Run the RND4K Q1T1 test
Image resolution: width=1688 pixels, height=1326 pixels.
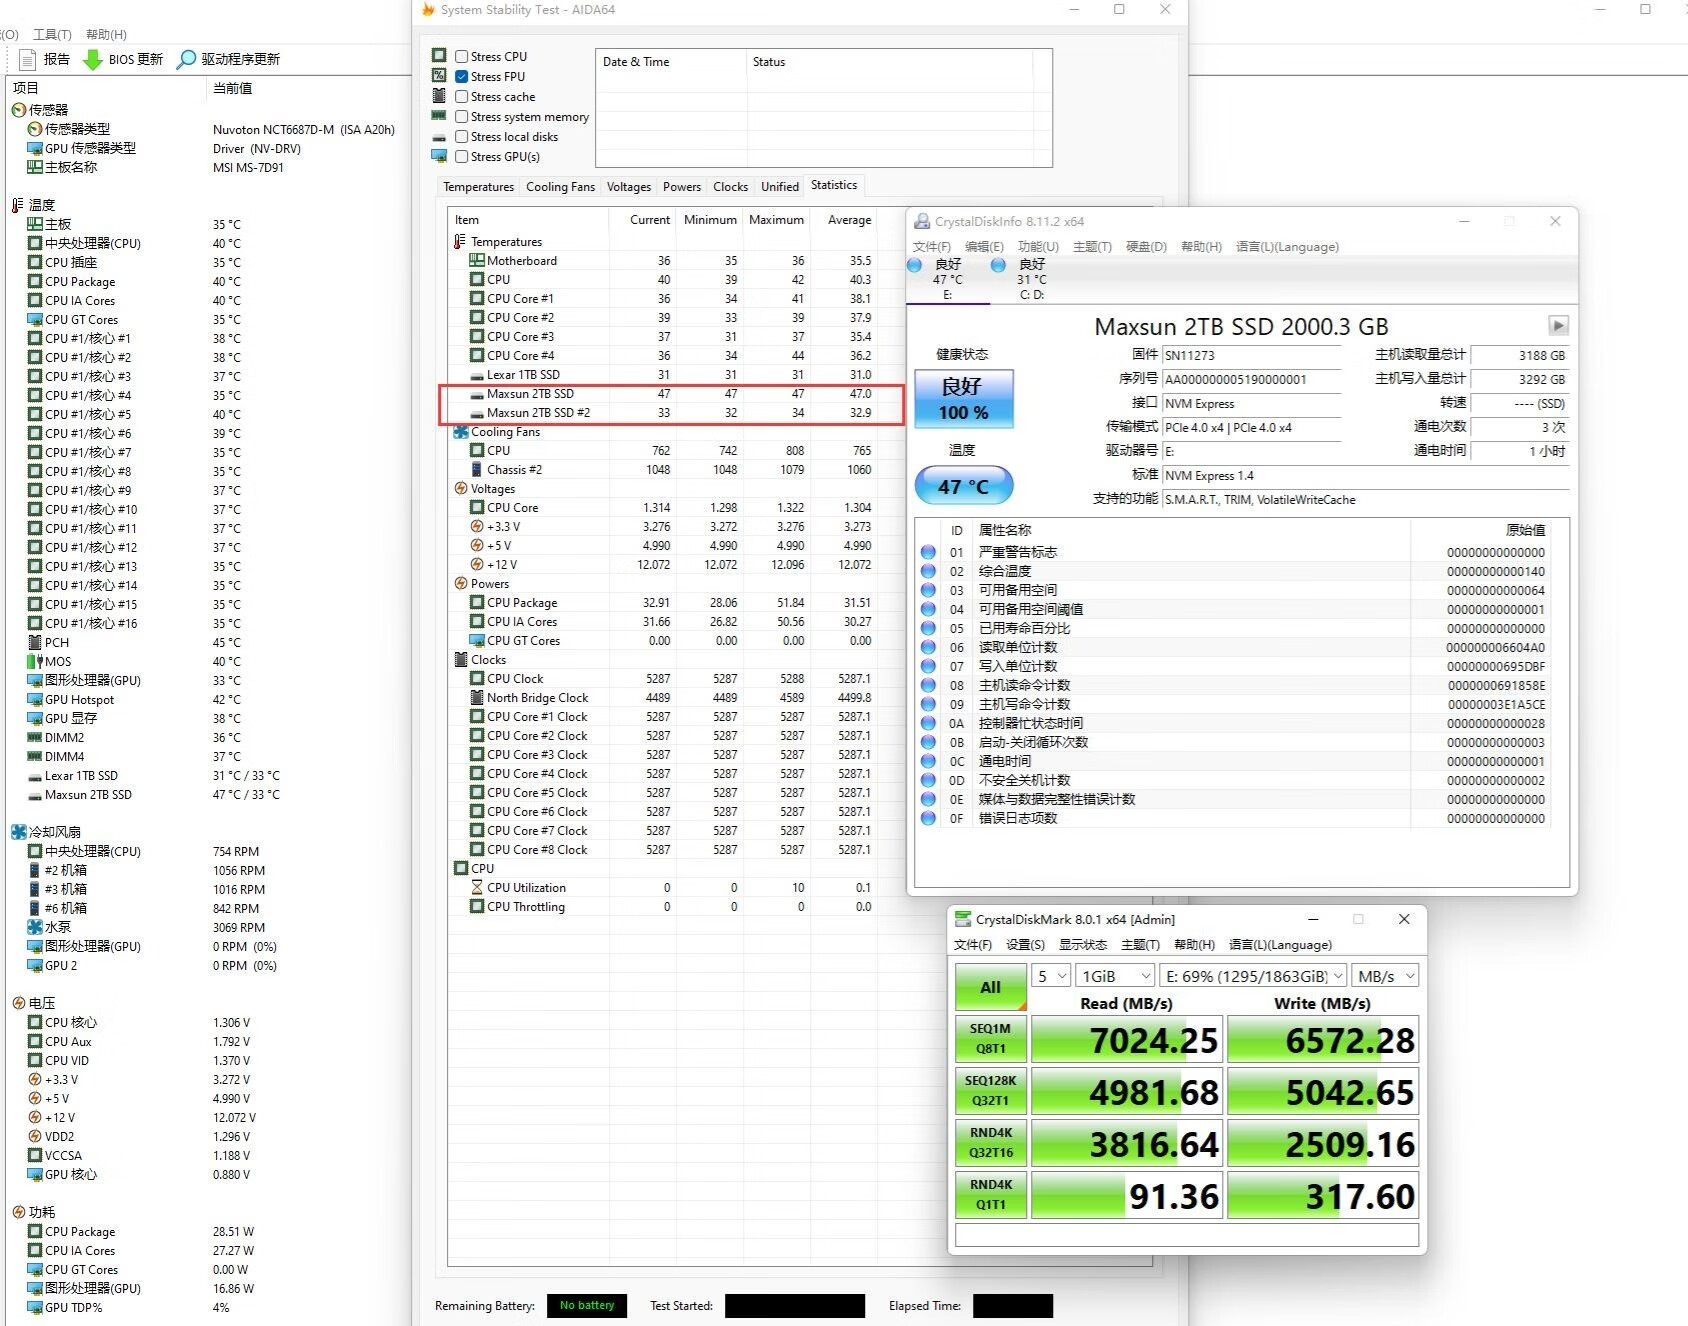[x=990, y=1195]
